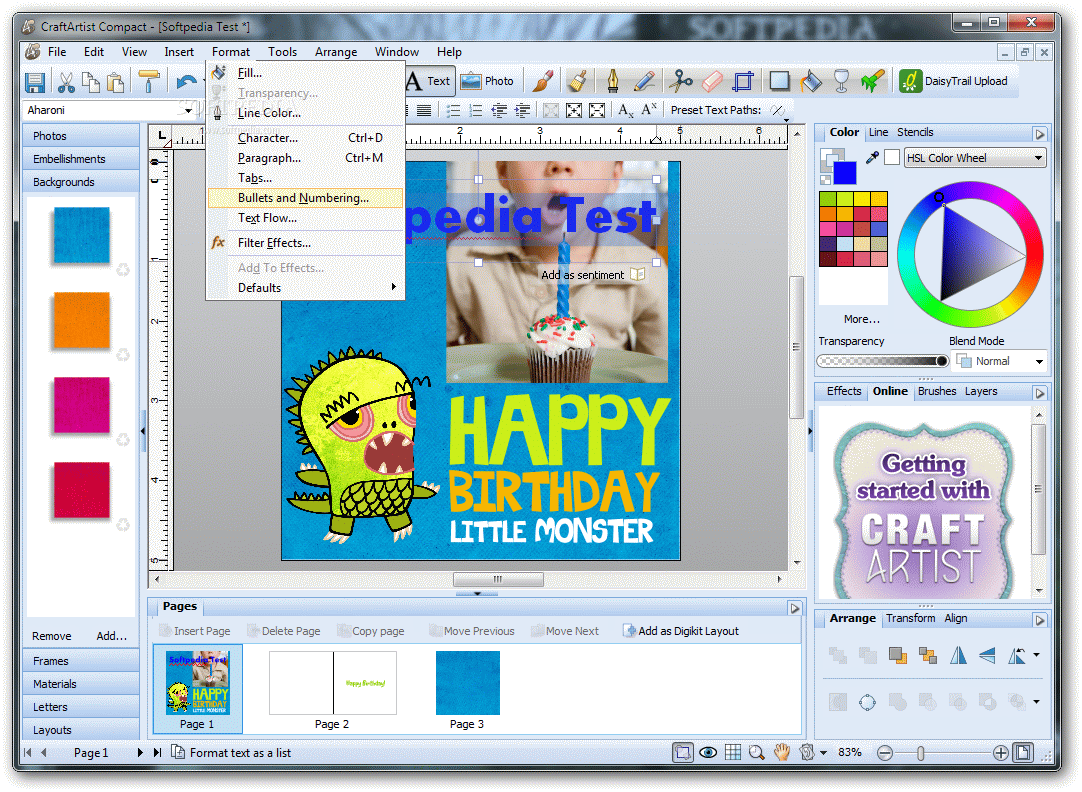Expand the Pages panel options arrow
This screenshot has height=792, width=1082.
795,608
